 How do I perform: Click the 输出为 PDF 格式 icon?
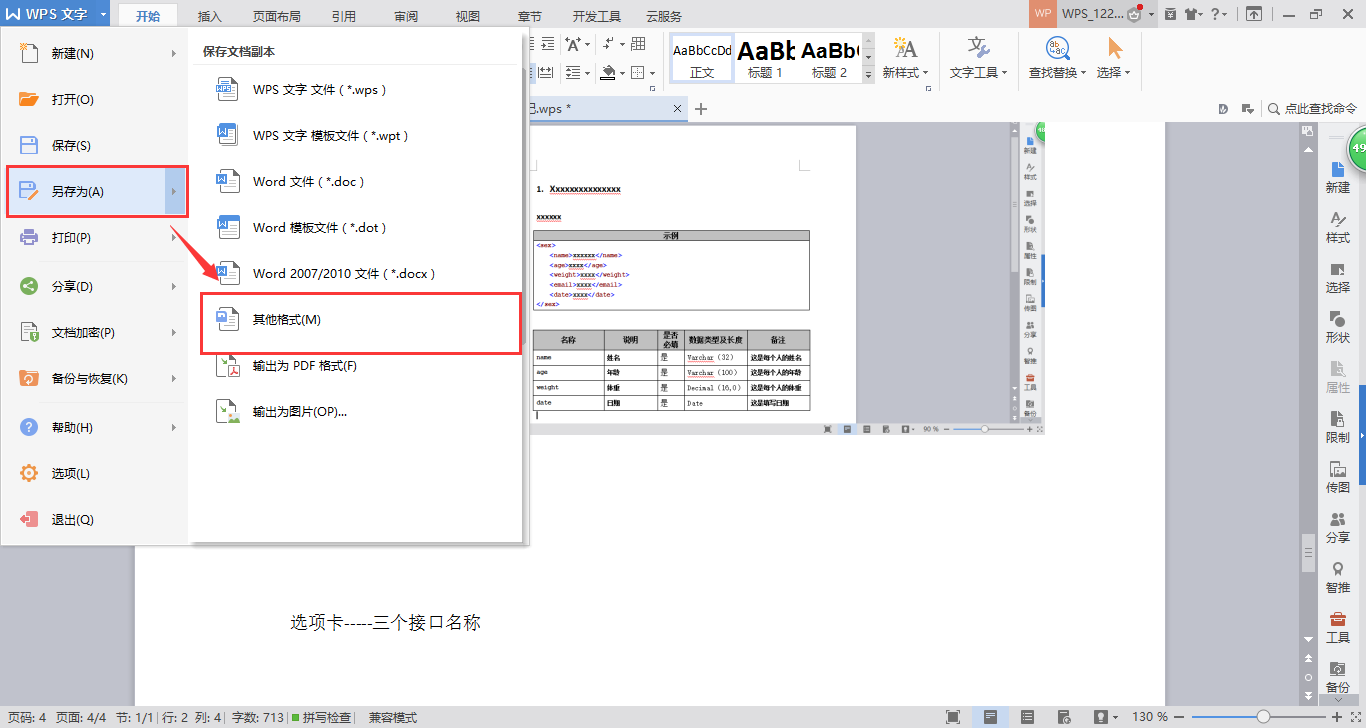pyautogui.click(x=229, y=366)
